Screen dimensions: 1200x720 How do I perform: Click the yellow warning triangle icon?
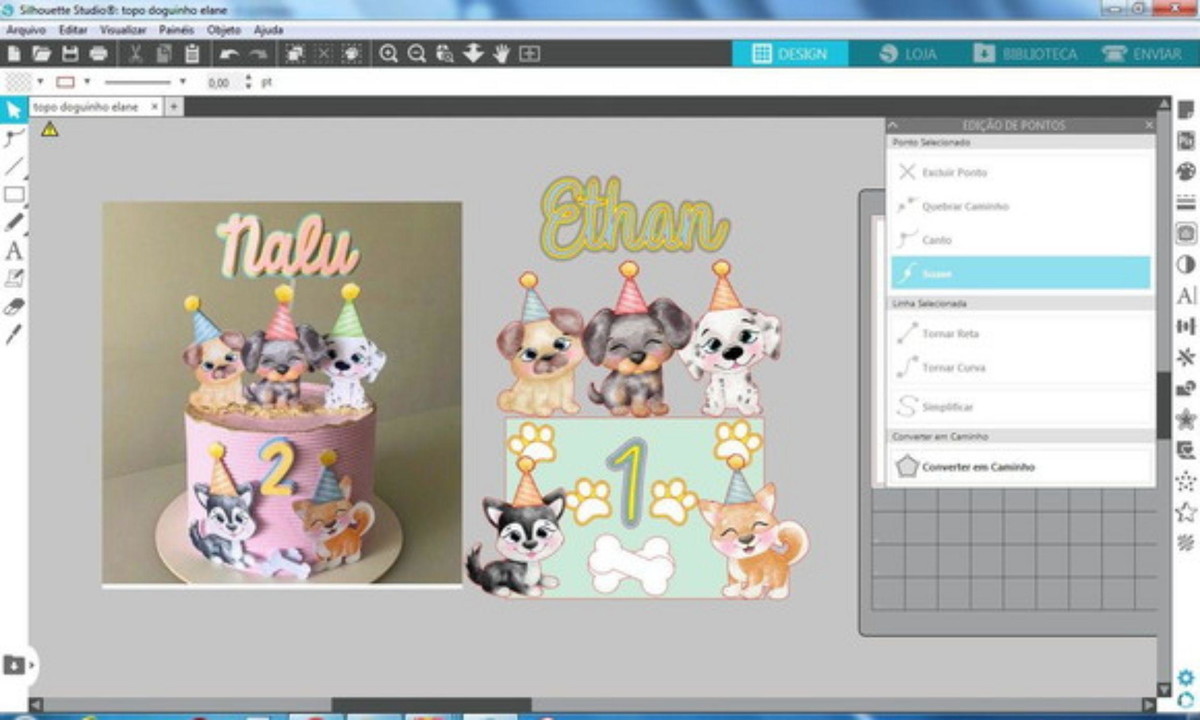(x=49, y=129)
